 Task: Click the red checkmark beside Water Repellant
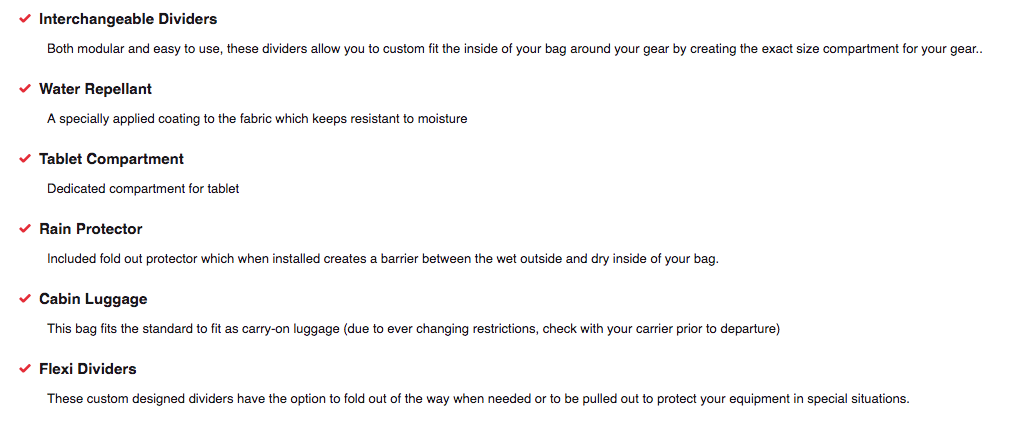point(25,89)
